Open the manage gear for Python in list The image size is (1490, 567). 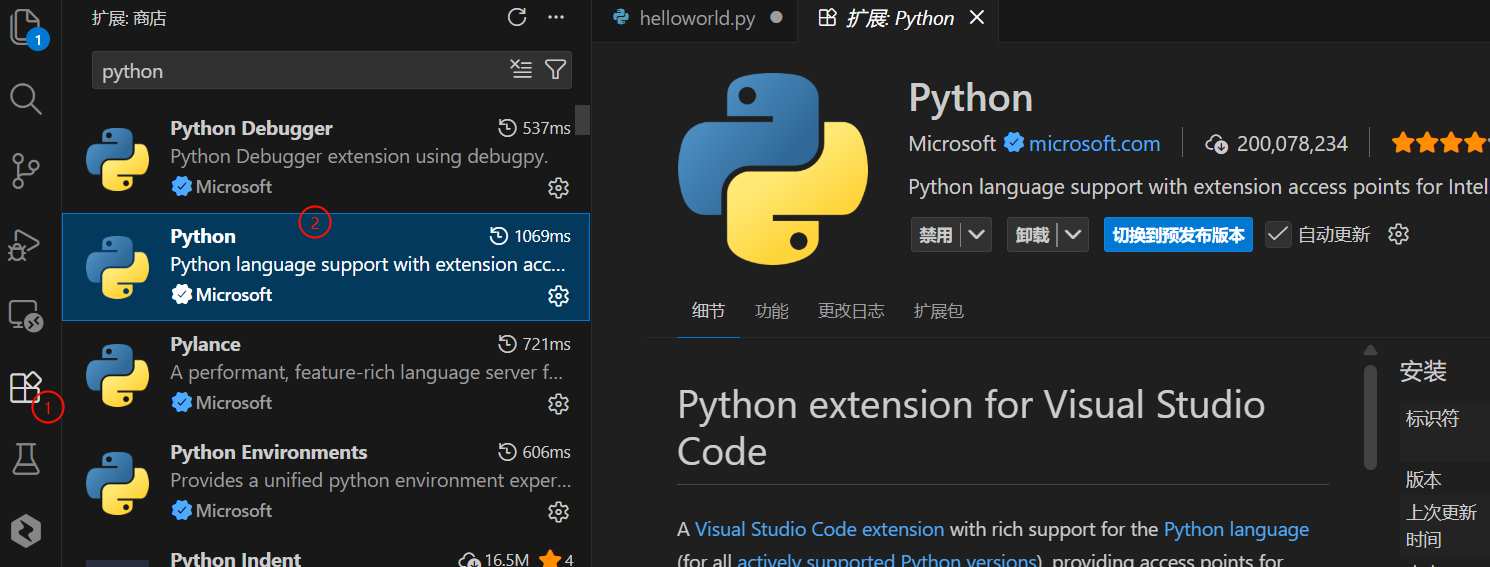click(x=559, y=295)
